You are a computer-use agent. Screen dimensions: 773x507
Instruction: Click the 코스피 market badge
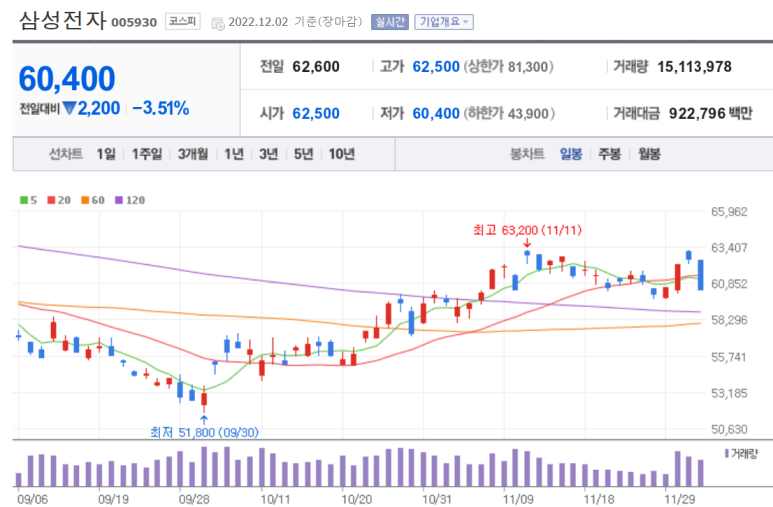coord(182,21)
